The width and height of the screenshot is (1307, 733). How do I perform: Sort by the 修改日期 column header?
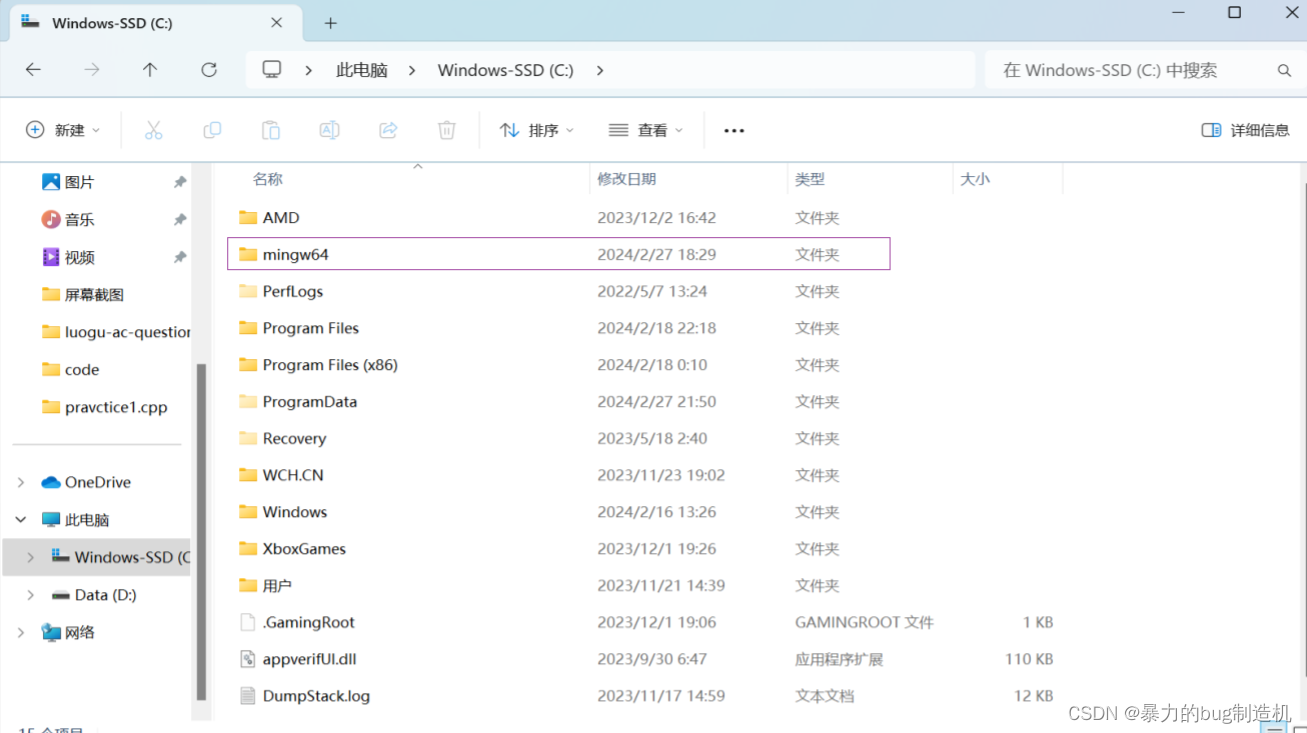tap(627, 179)
